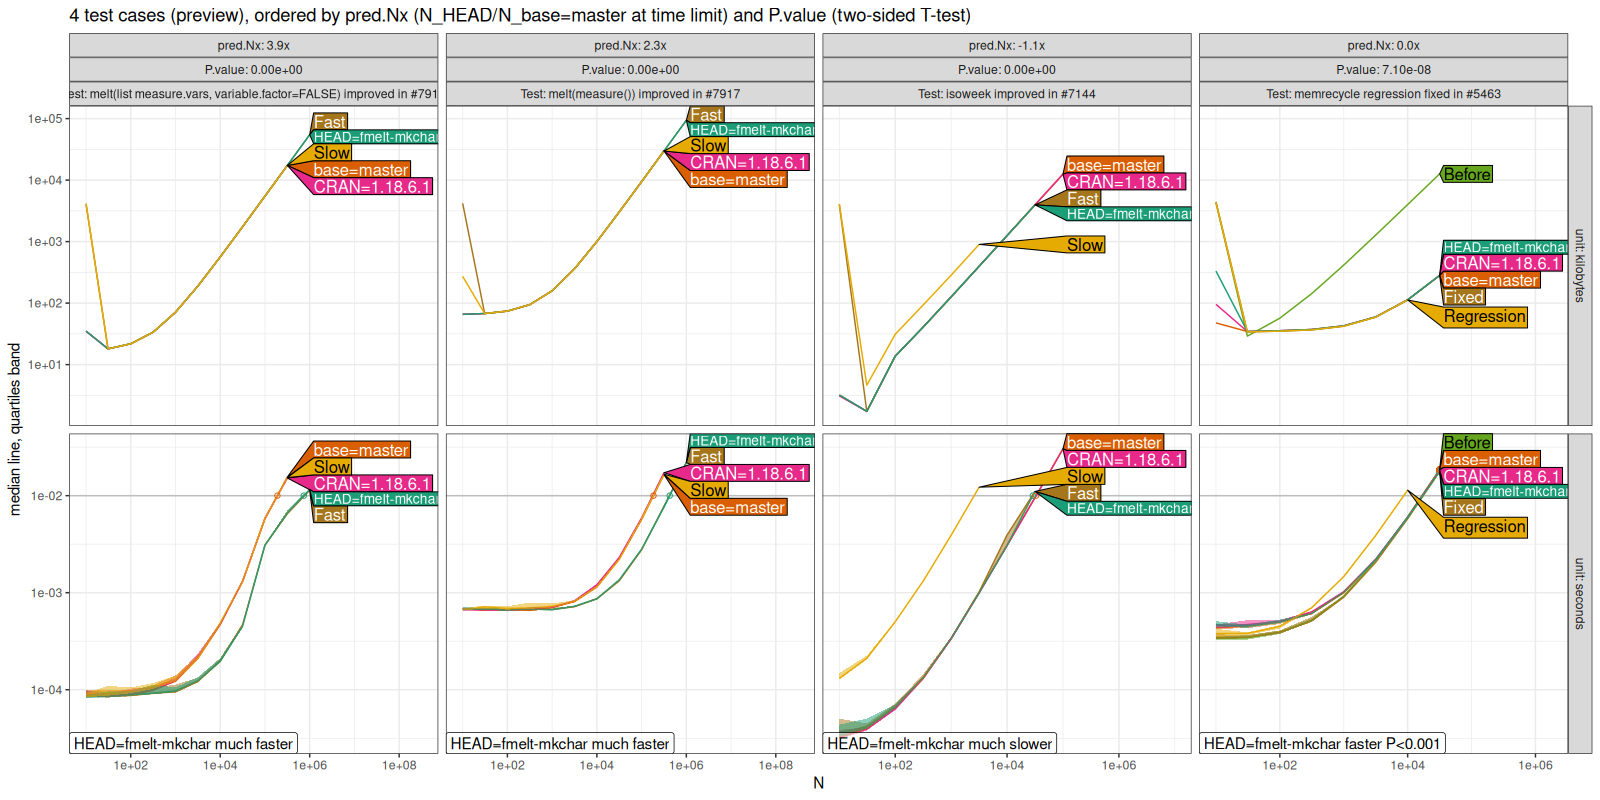The width and height of the screenshot is (1600, 800).
Task: Click the "1e+05" y-axis tick label
Action: [x=45, y=119]
